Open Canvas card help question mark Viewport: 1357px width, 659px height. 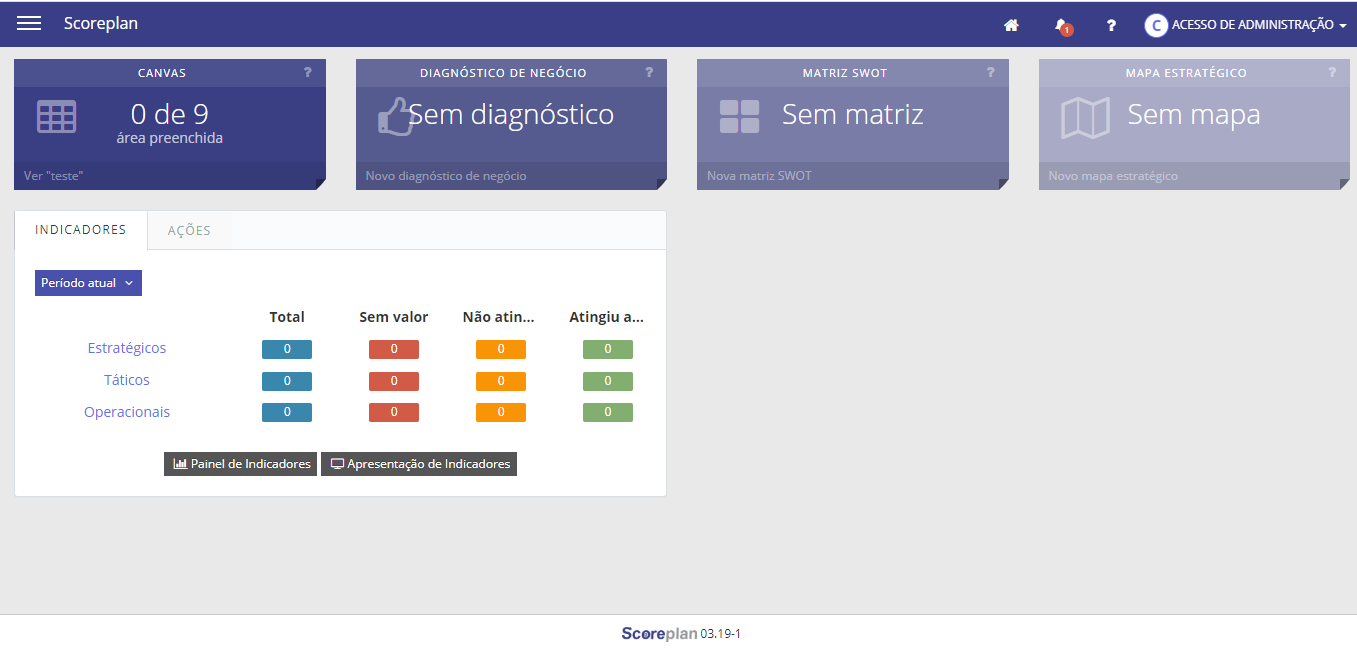click(x=308, y=72)
